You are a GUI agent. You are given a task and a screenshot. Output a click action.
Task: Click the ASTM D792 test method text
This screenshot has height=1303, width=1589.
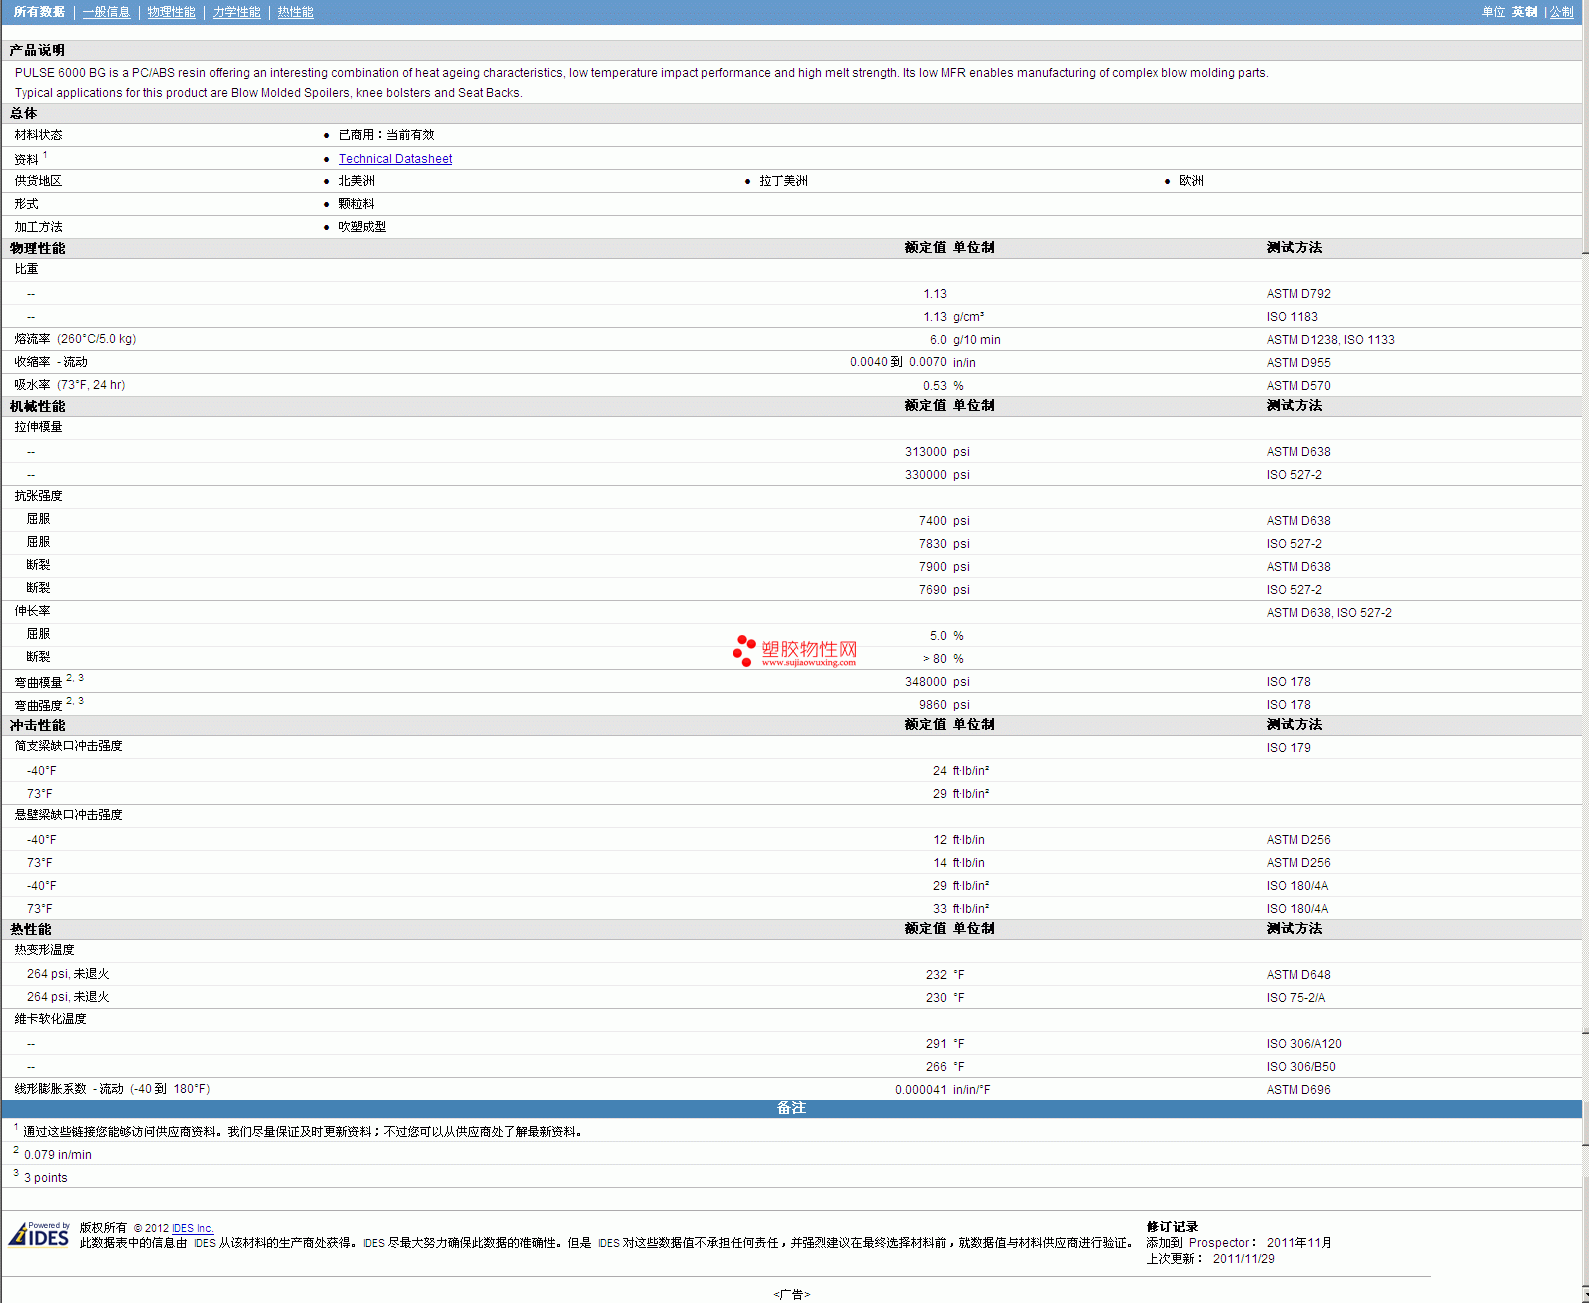1298,294
